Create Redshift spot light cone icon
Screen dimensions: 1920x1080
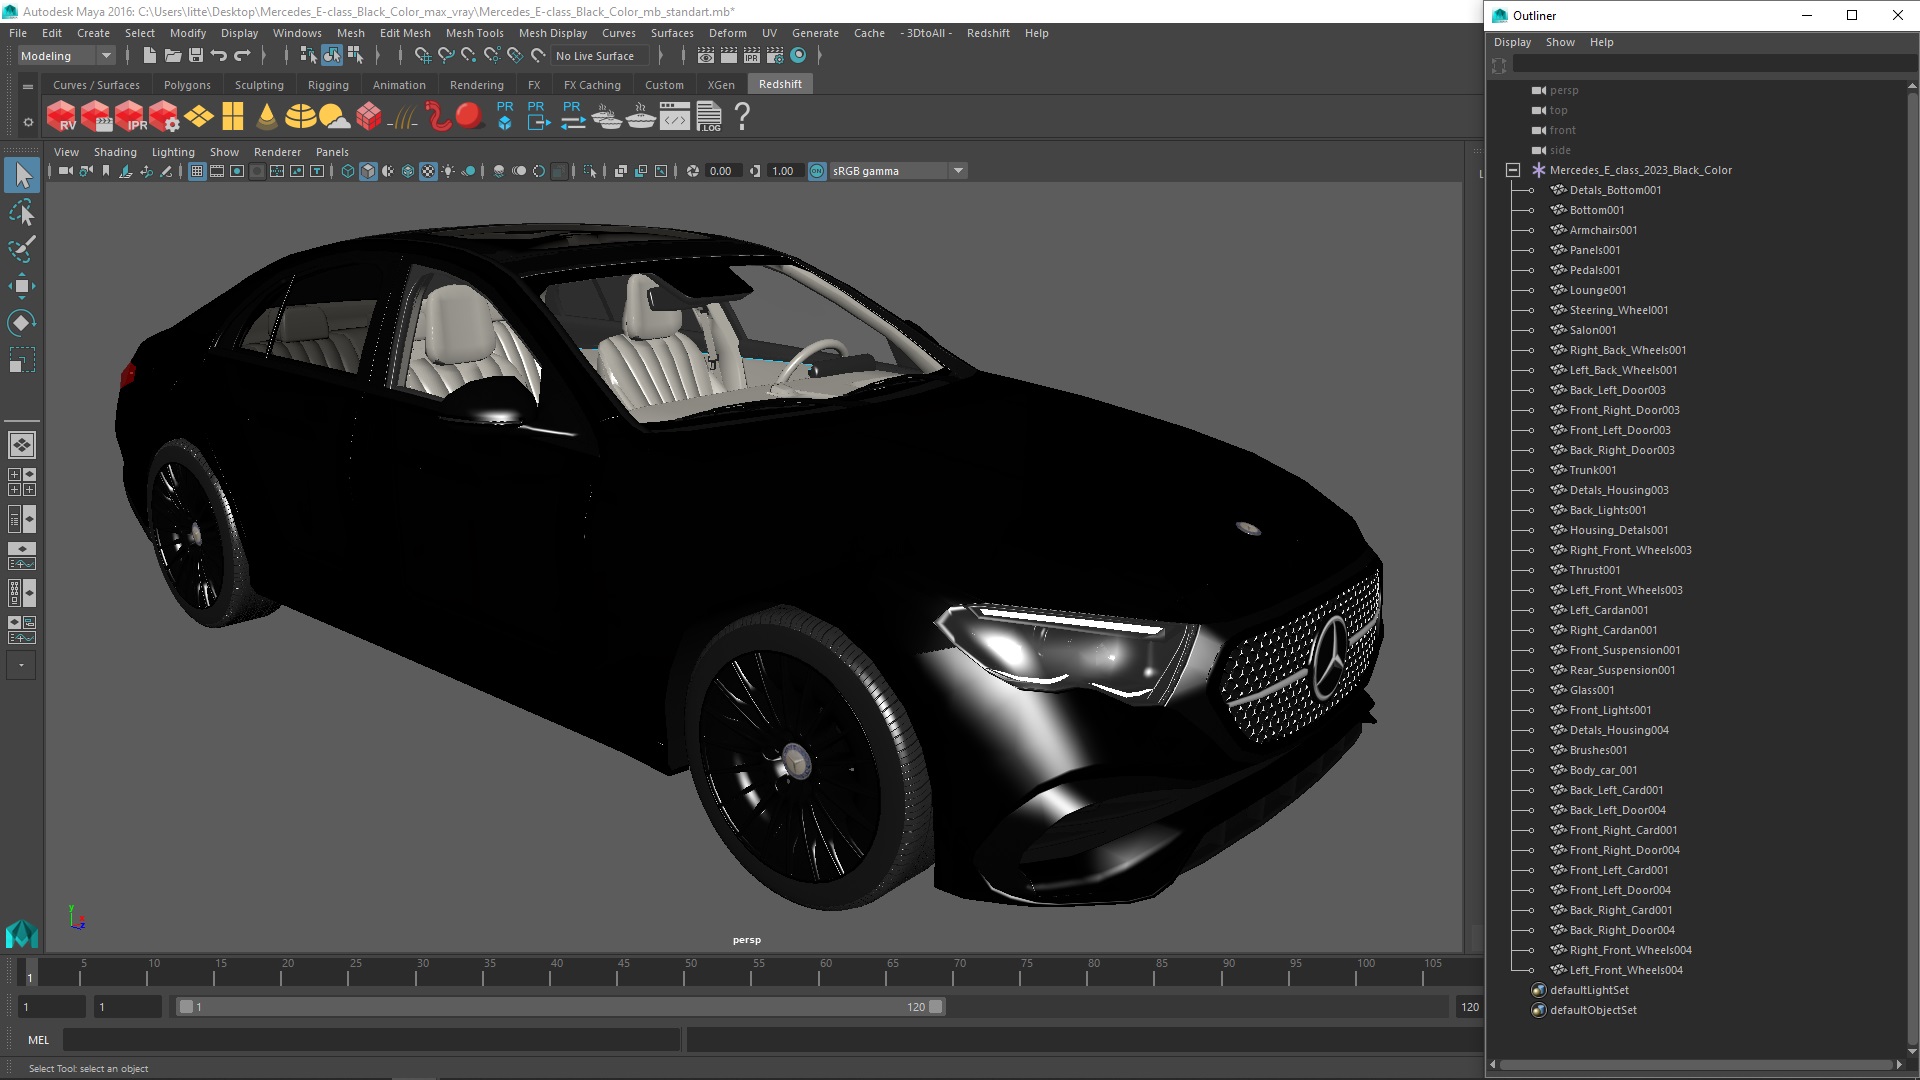tap(267, 117)
